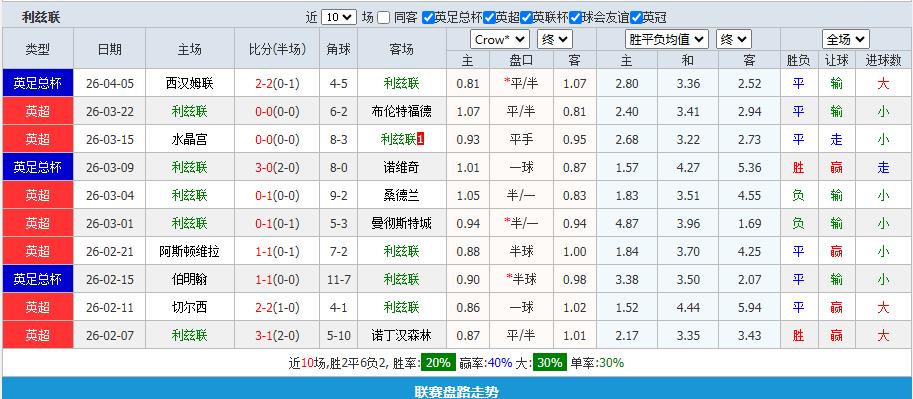
Task: Click result 胜 in 诺维奇 row
Action: pos(798,167)
